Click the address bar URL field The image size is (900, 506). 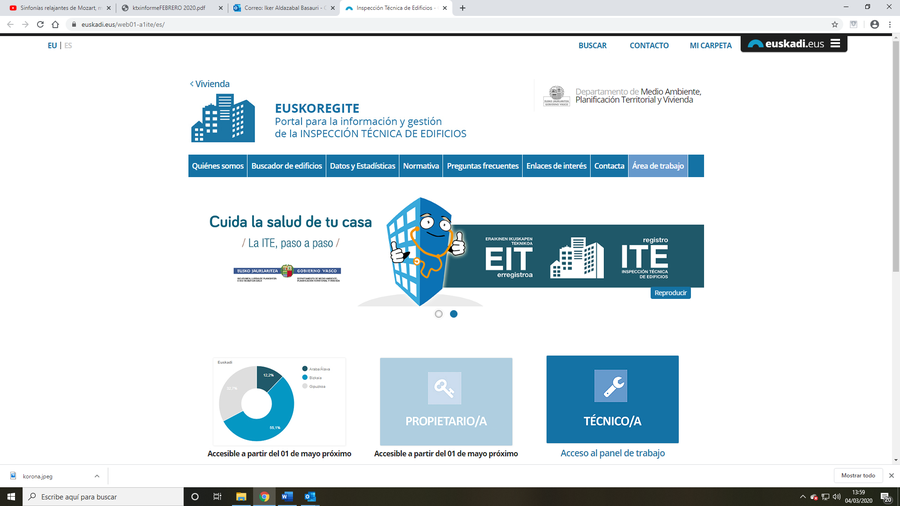[x=448, y=25]
